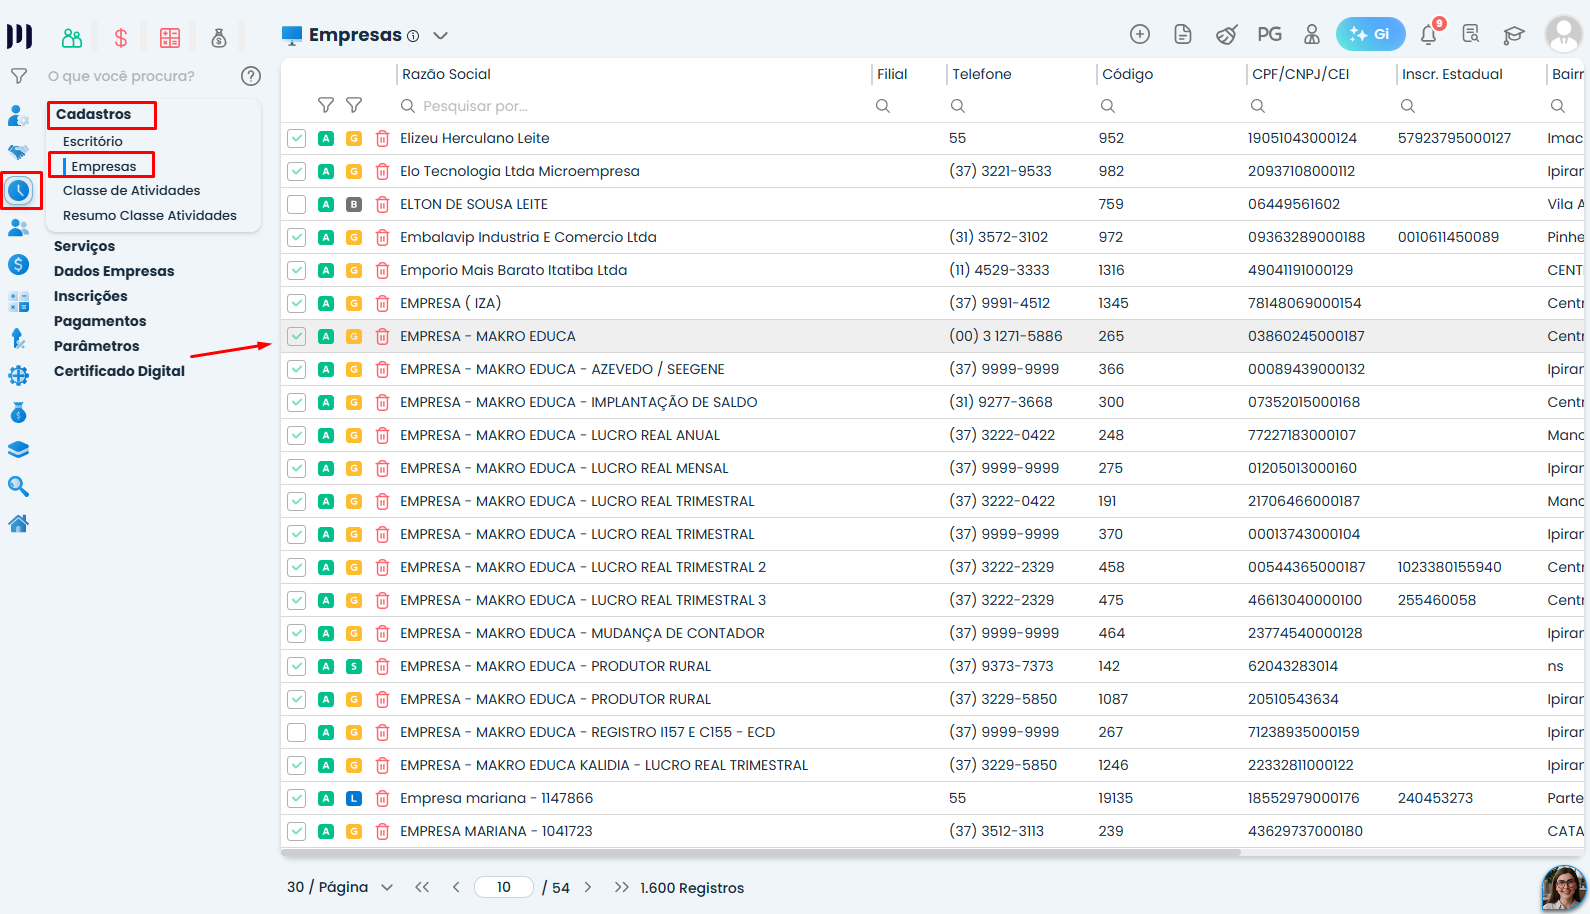Open the user profile avatar
1590x914 pixels.
[1563, 34]
